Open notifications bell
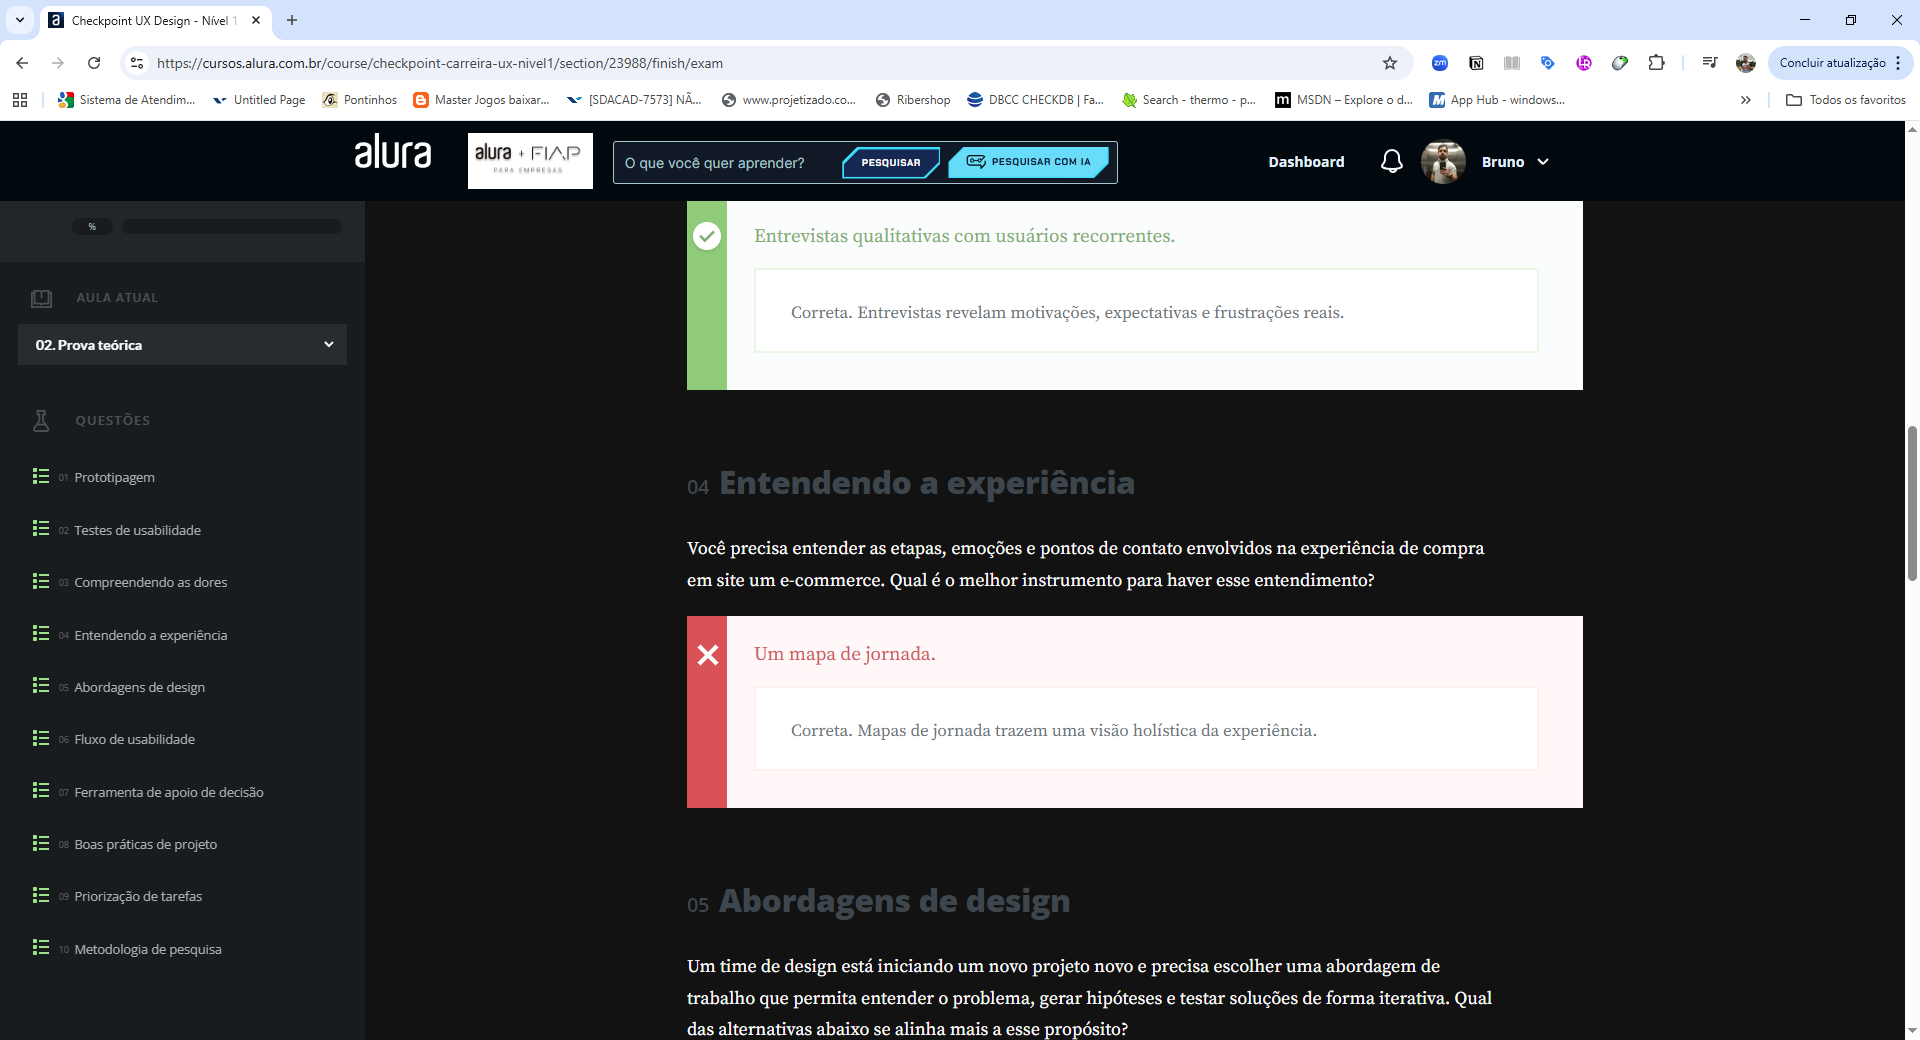1920x1040 pixels. click(x=1392, y=162)
